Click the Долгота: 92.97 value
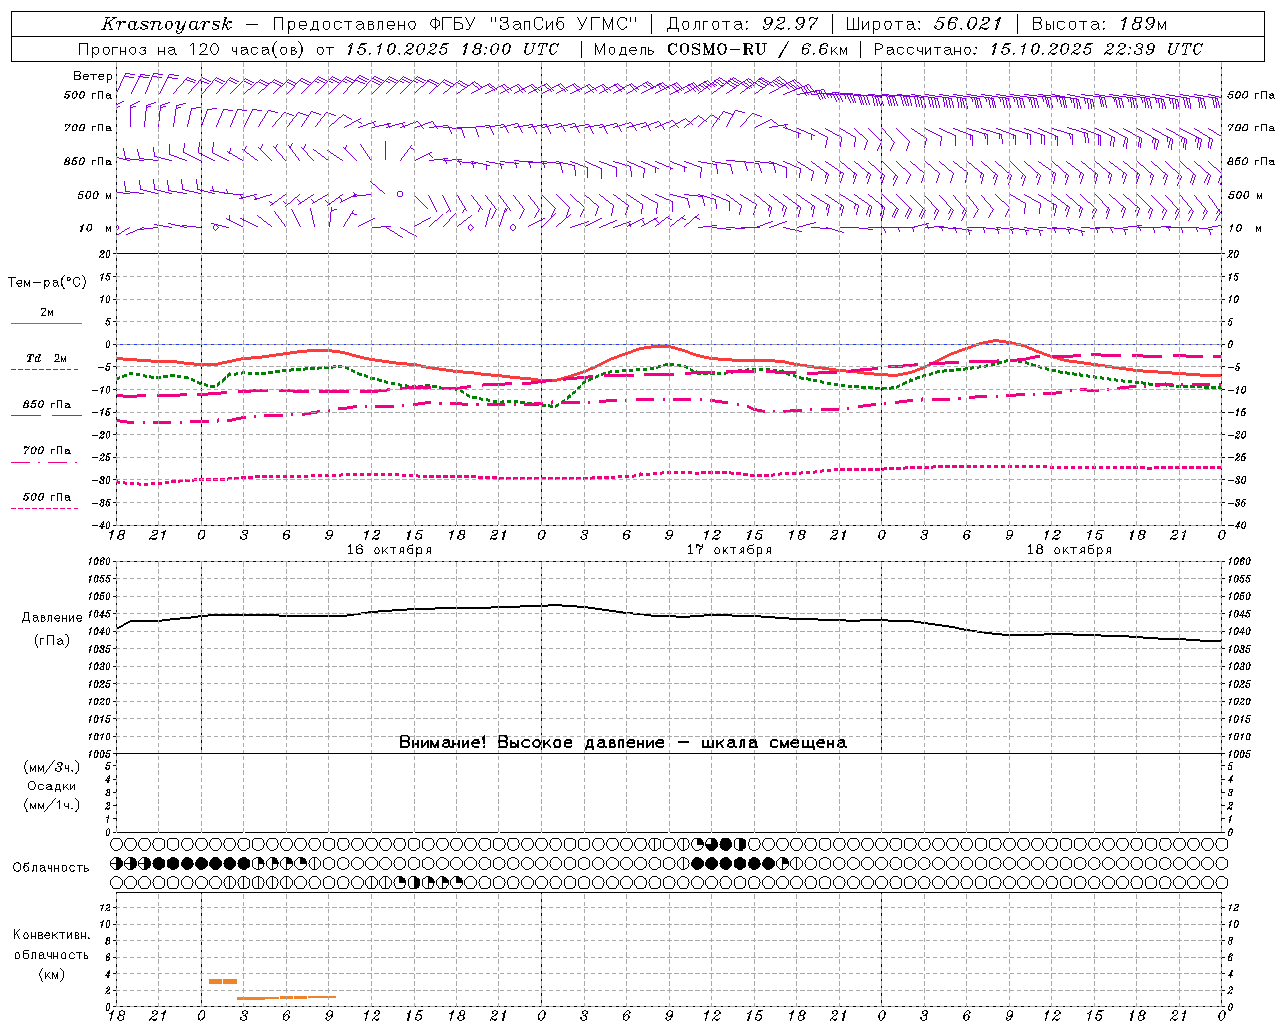Image resolution: width=1280 pixels, height=1024 pixels. 741,24
